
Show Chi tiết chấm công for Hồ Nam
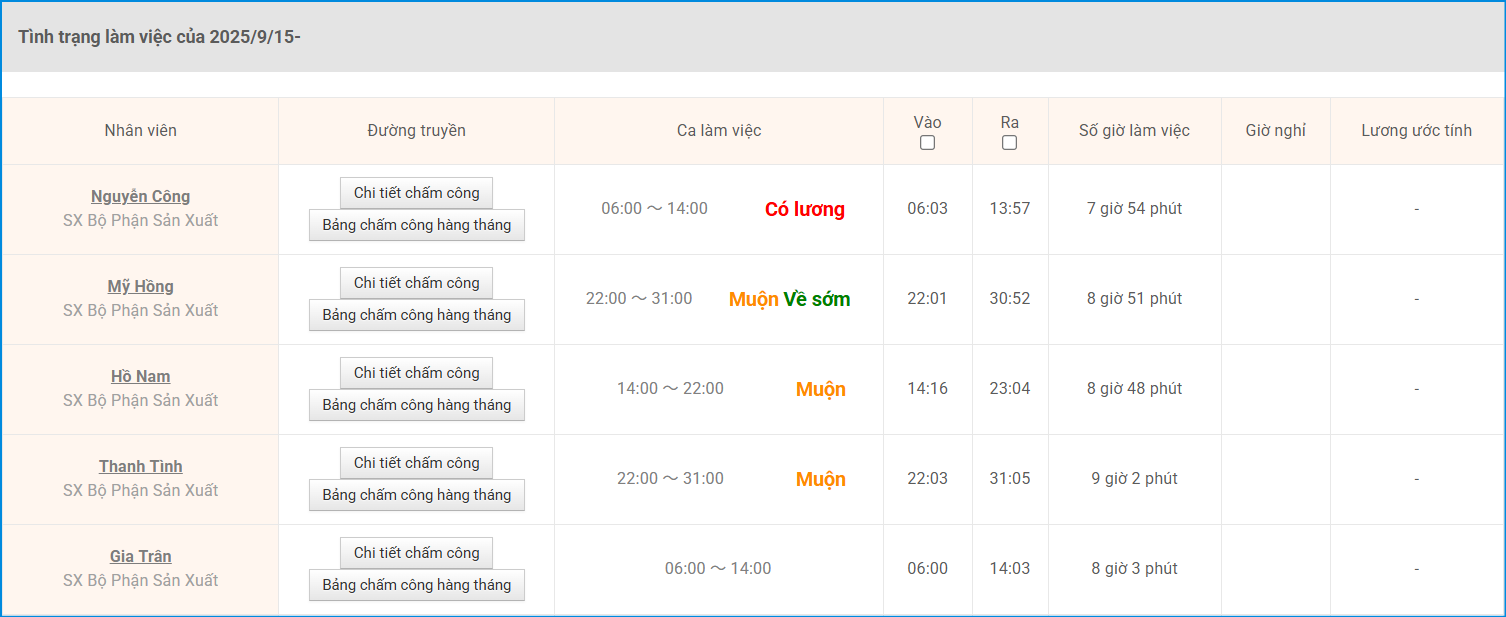[x=416, y=373]
